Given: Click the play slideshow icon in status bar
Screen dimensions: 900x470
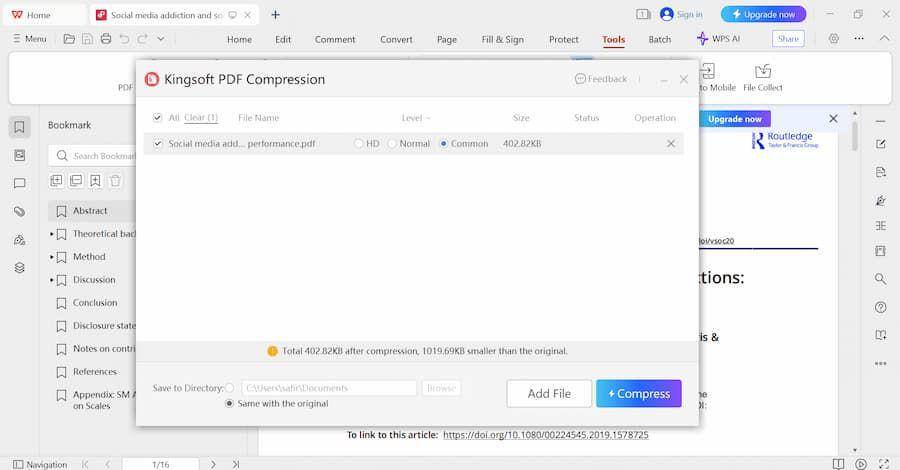Looking at the screenshot, I should [x=861, y=464].
